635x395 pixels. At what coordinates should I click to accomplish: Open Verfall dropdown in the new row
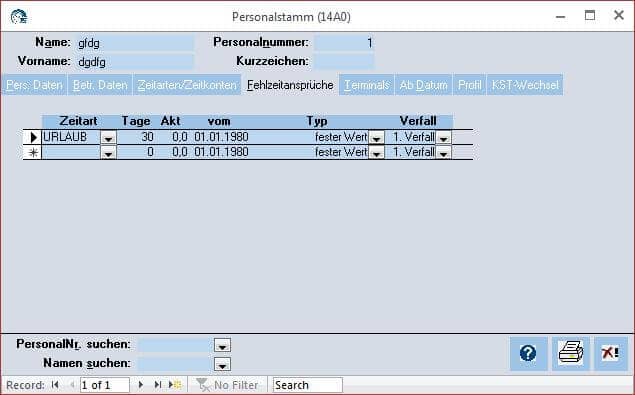[x=443, y=153]
